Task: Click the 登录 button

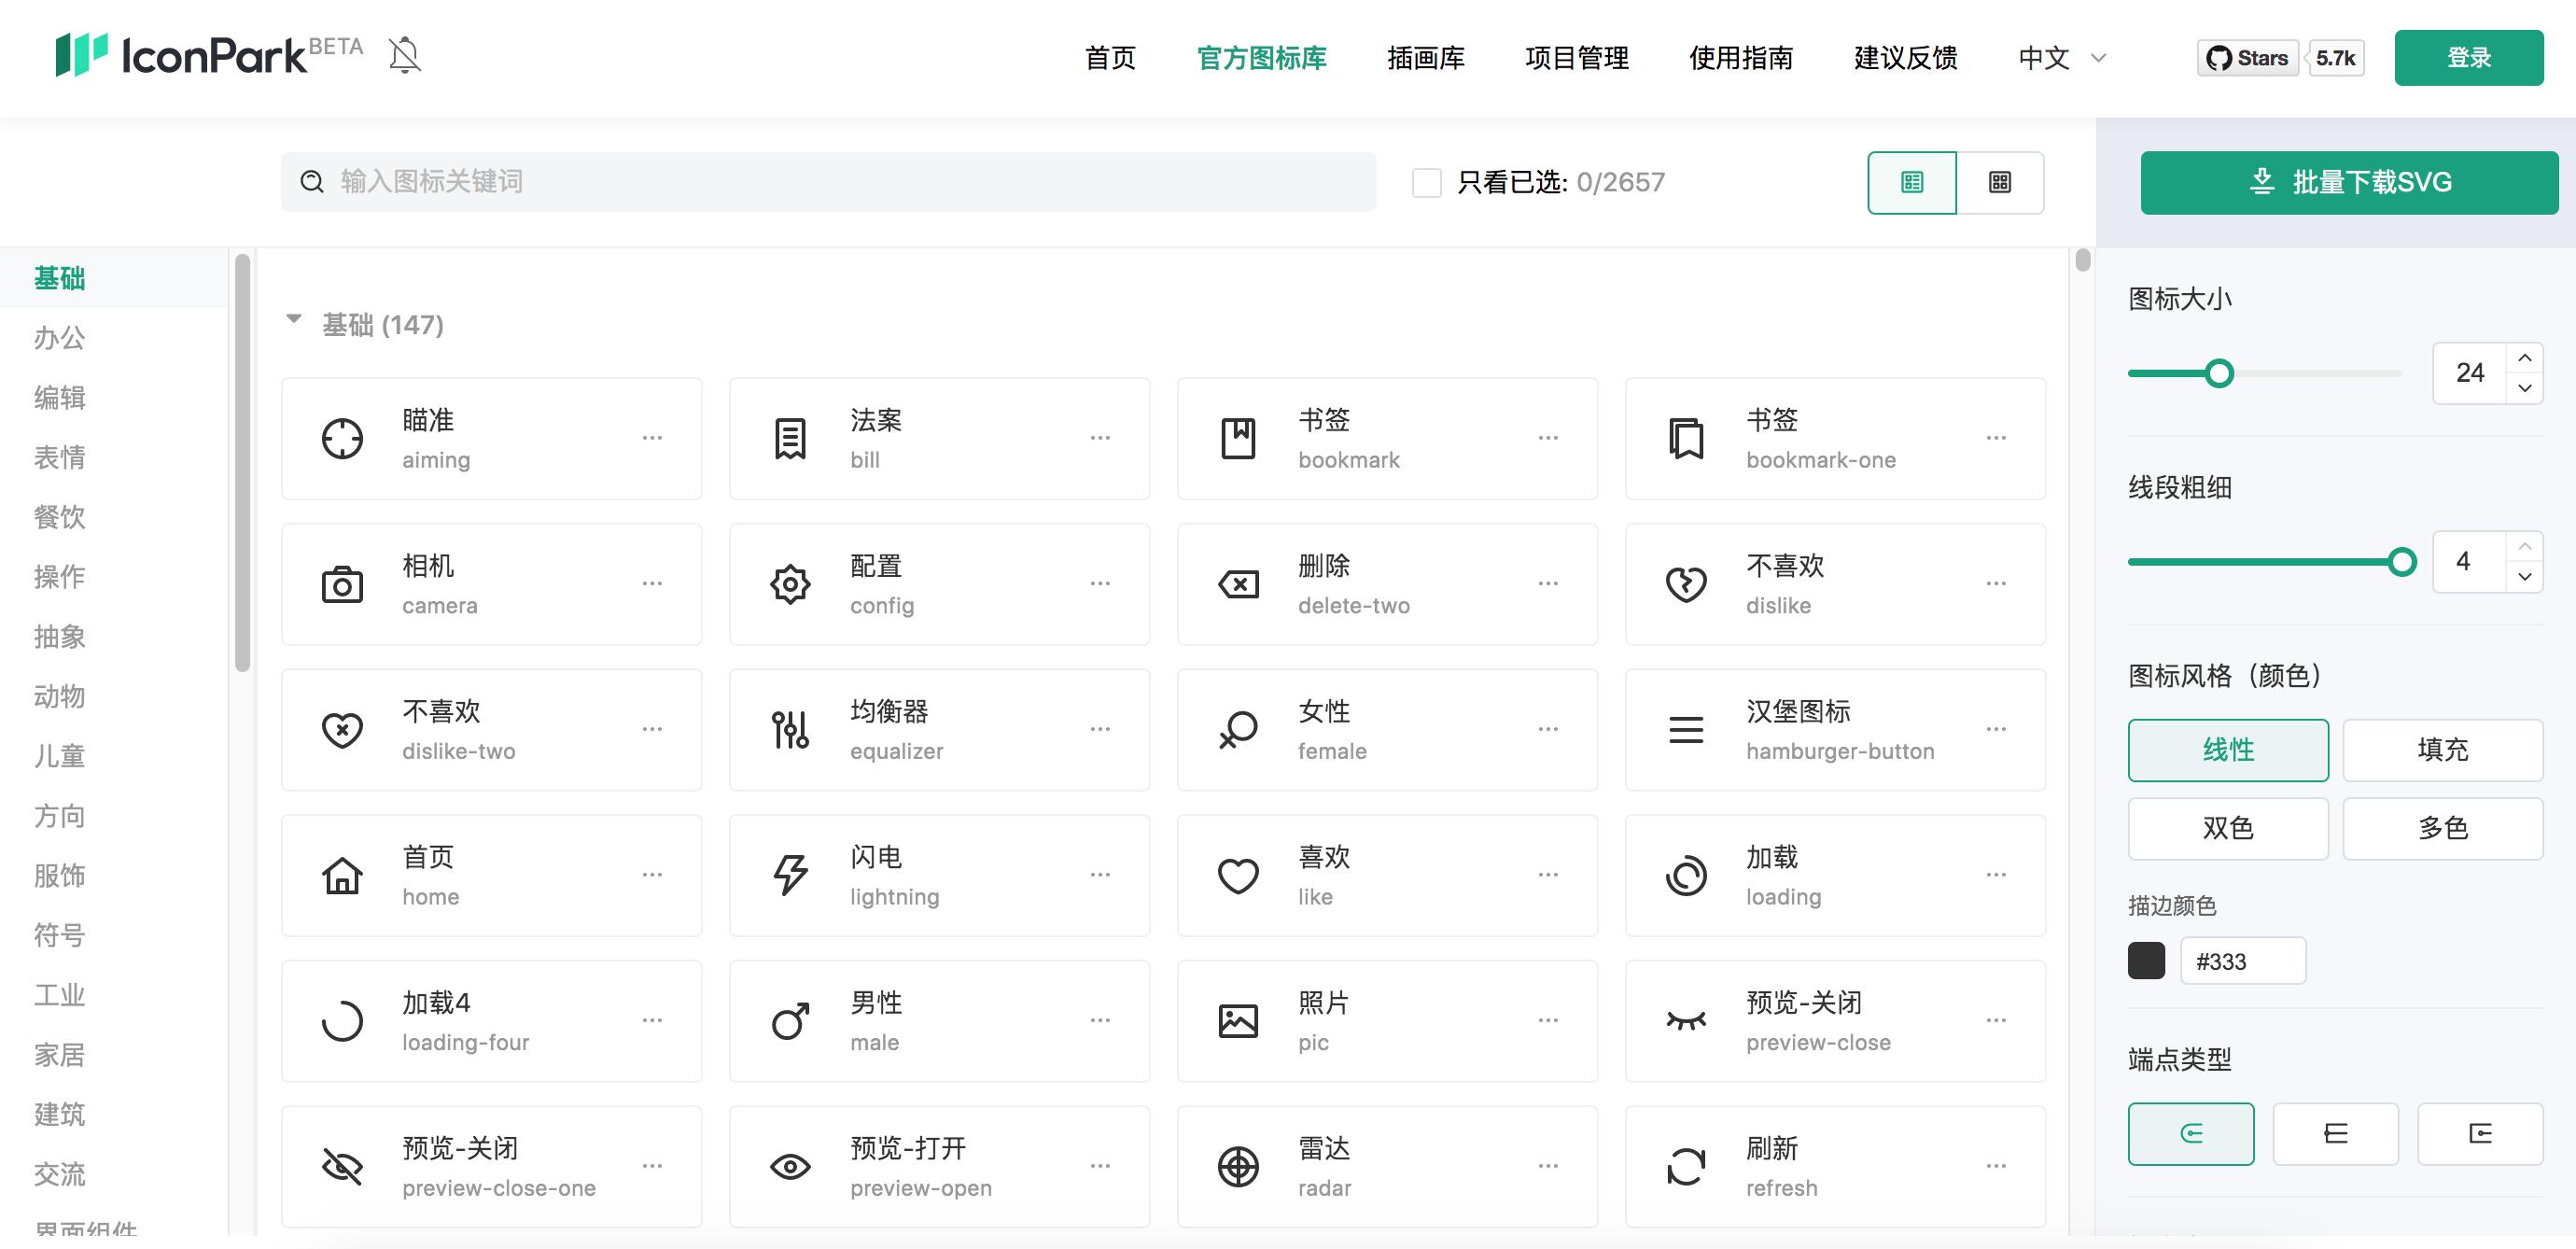Action: pyautogui.click(x=2468, y=57)
